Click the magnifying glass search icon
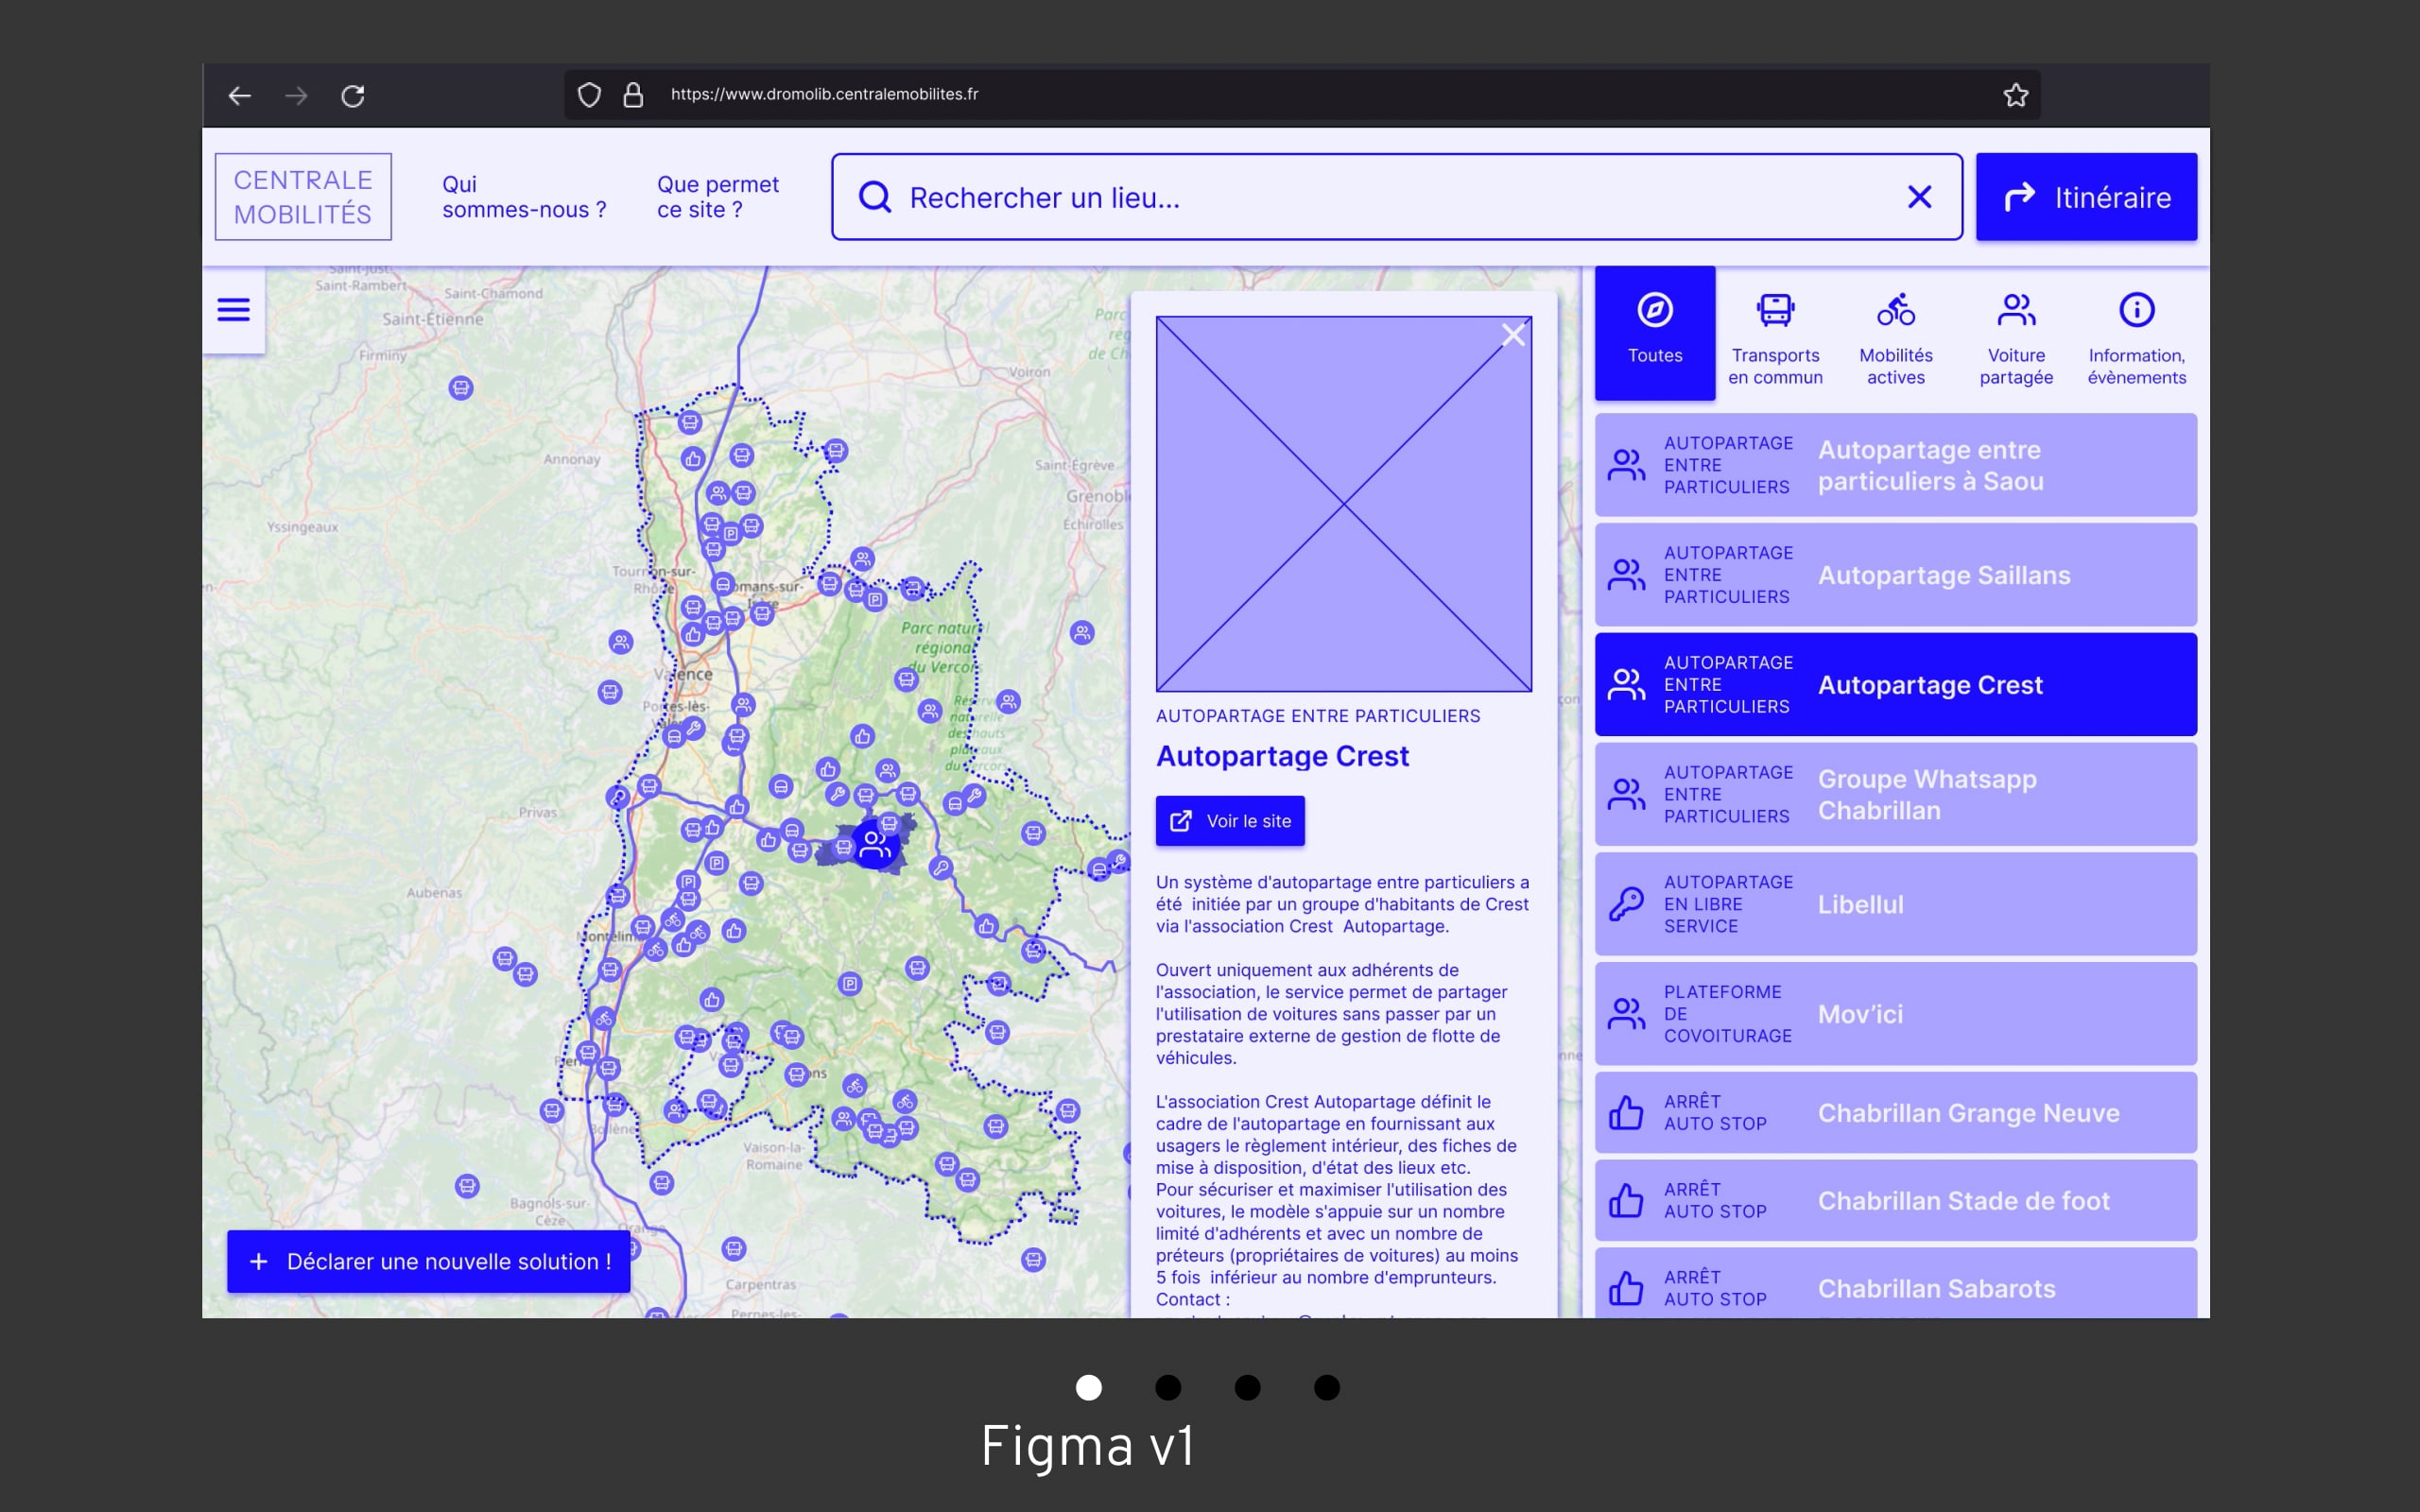 click(875, 197)
